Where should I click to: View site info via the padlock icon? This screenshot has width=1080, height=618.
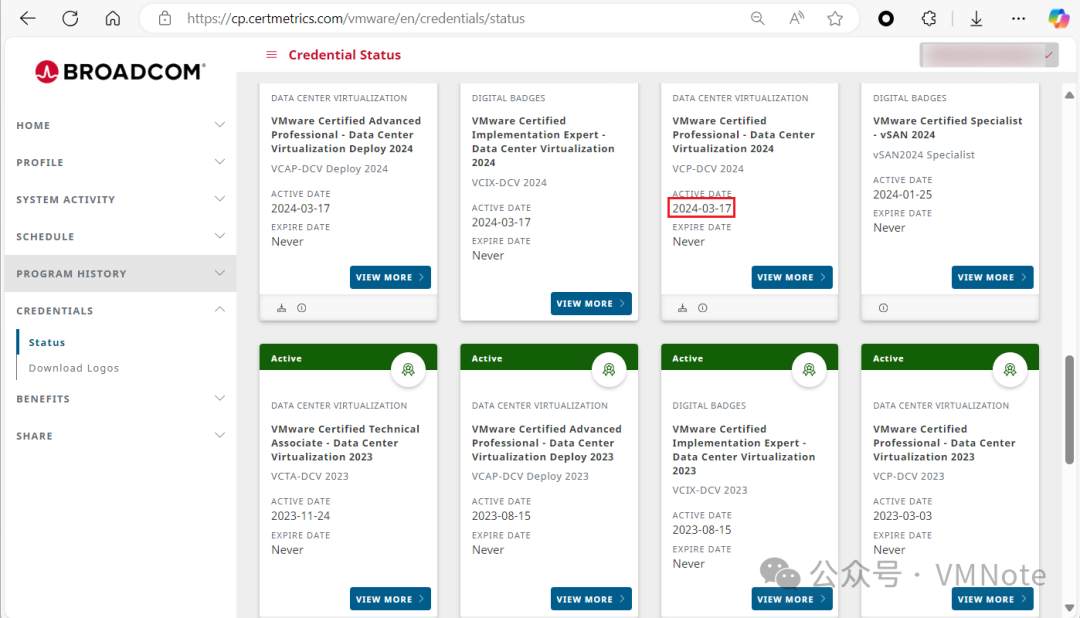(165, 19)
